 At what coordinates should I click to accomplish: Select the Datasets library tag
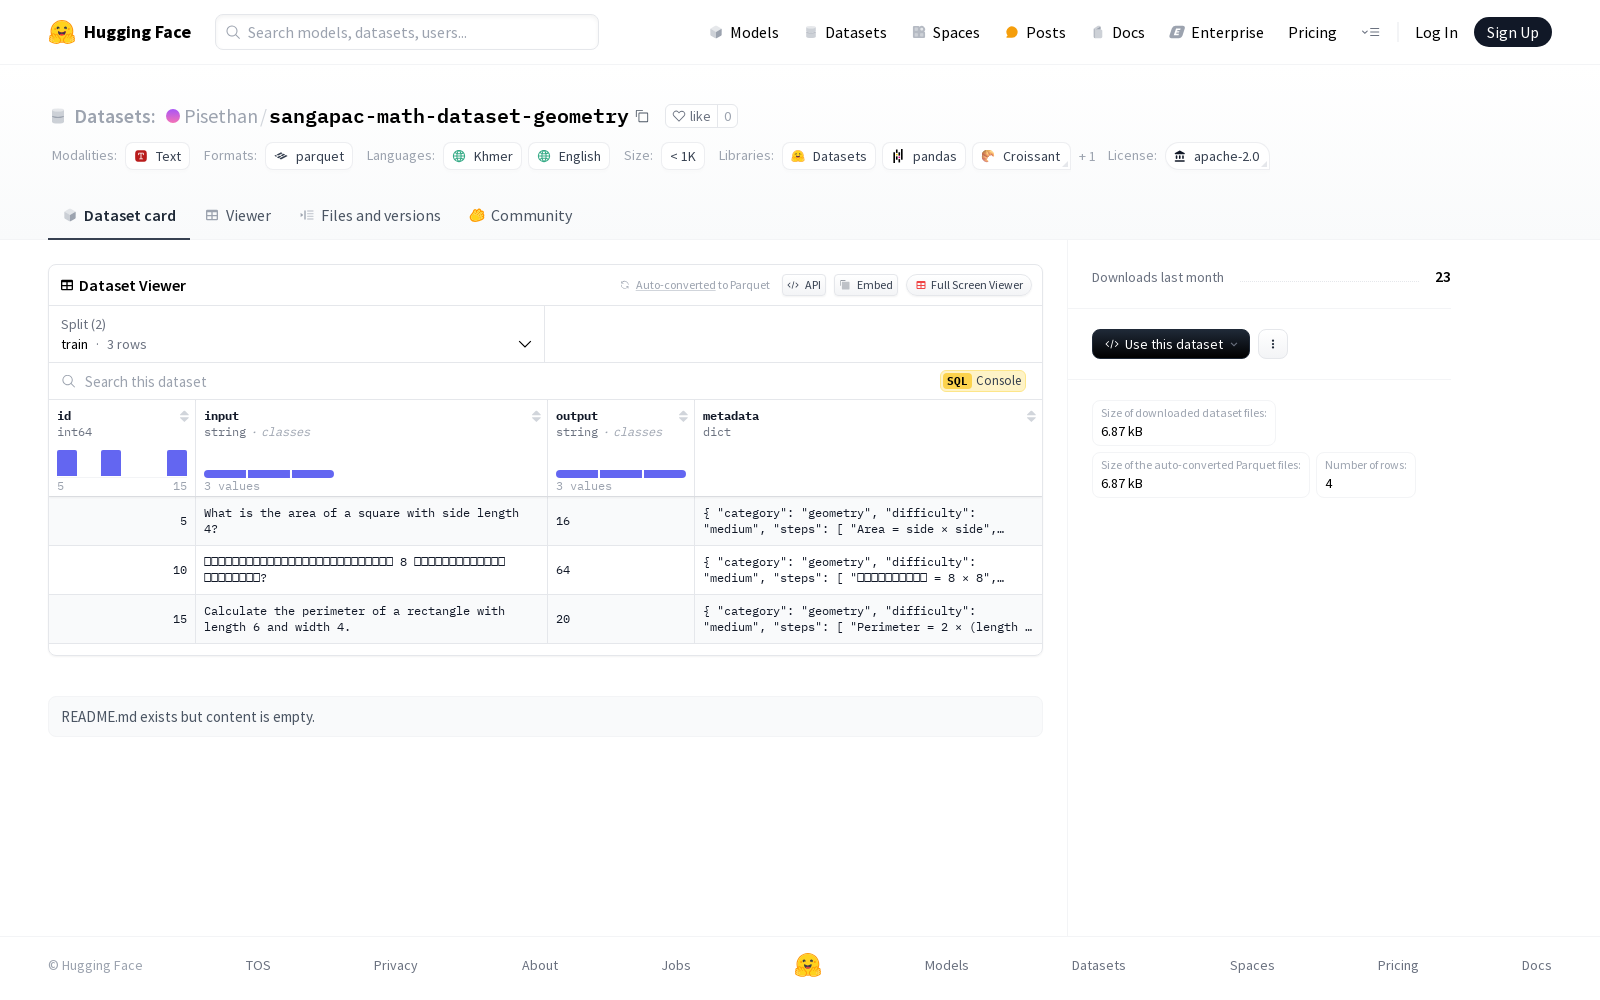coord(829,156)
